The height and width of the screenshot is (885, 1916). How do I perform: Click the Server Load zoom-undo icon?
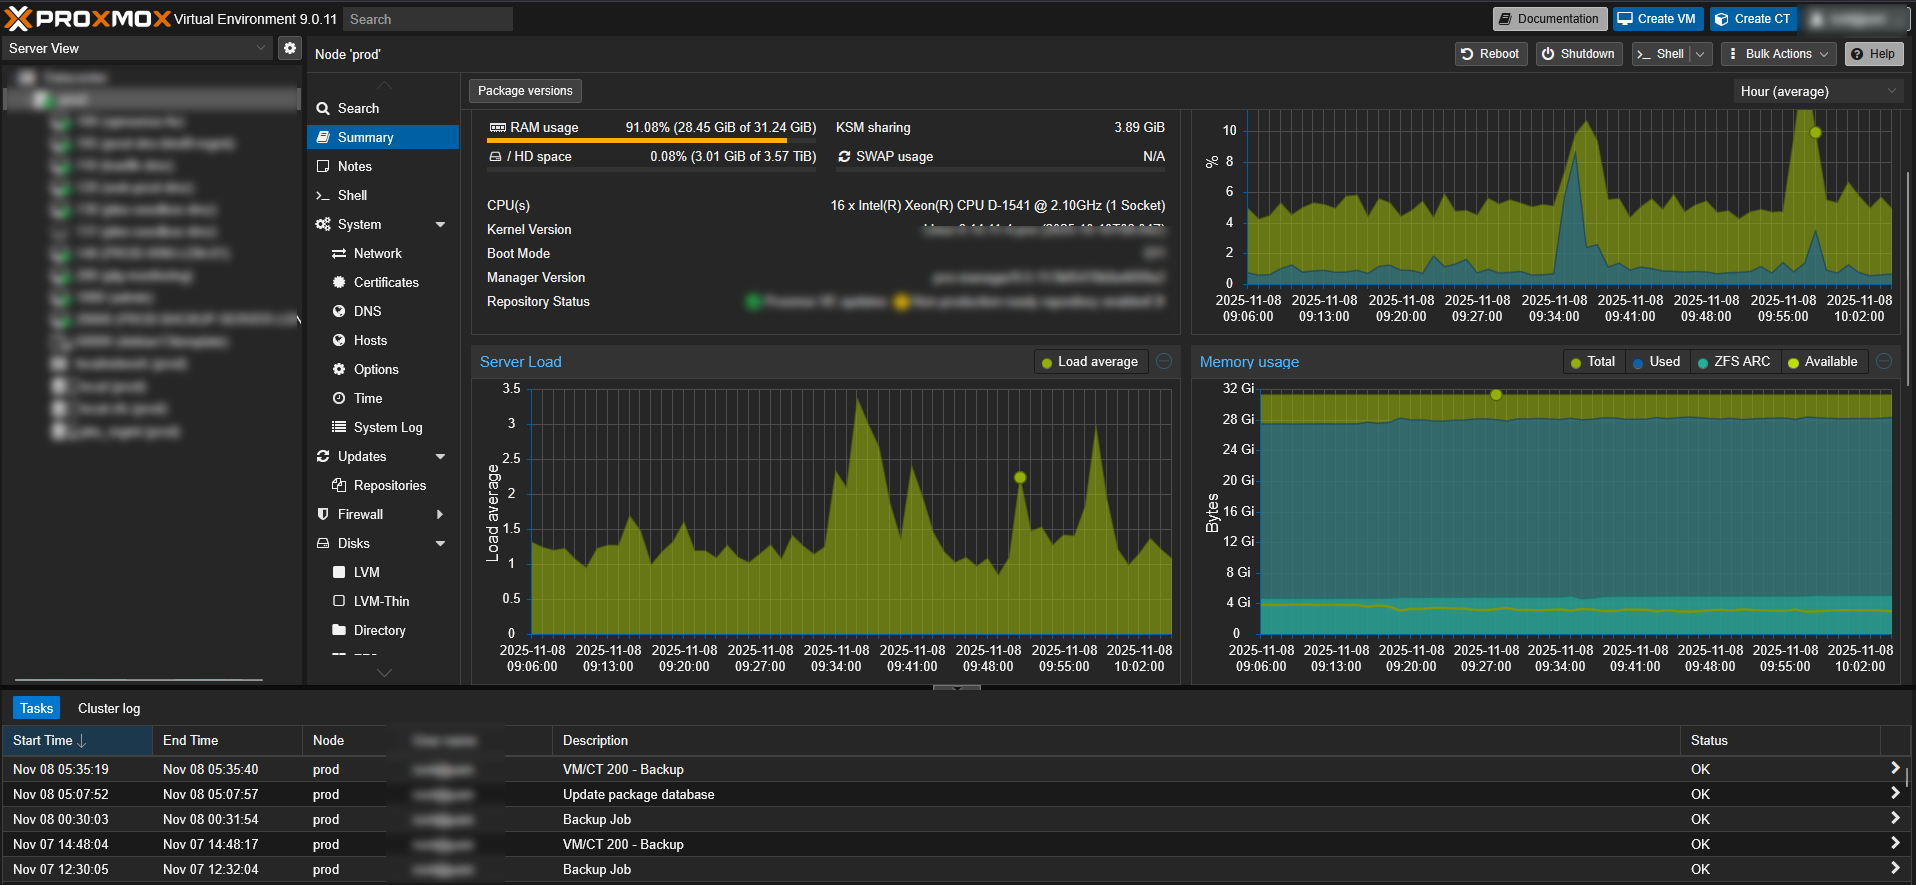1164,361
